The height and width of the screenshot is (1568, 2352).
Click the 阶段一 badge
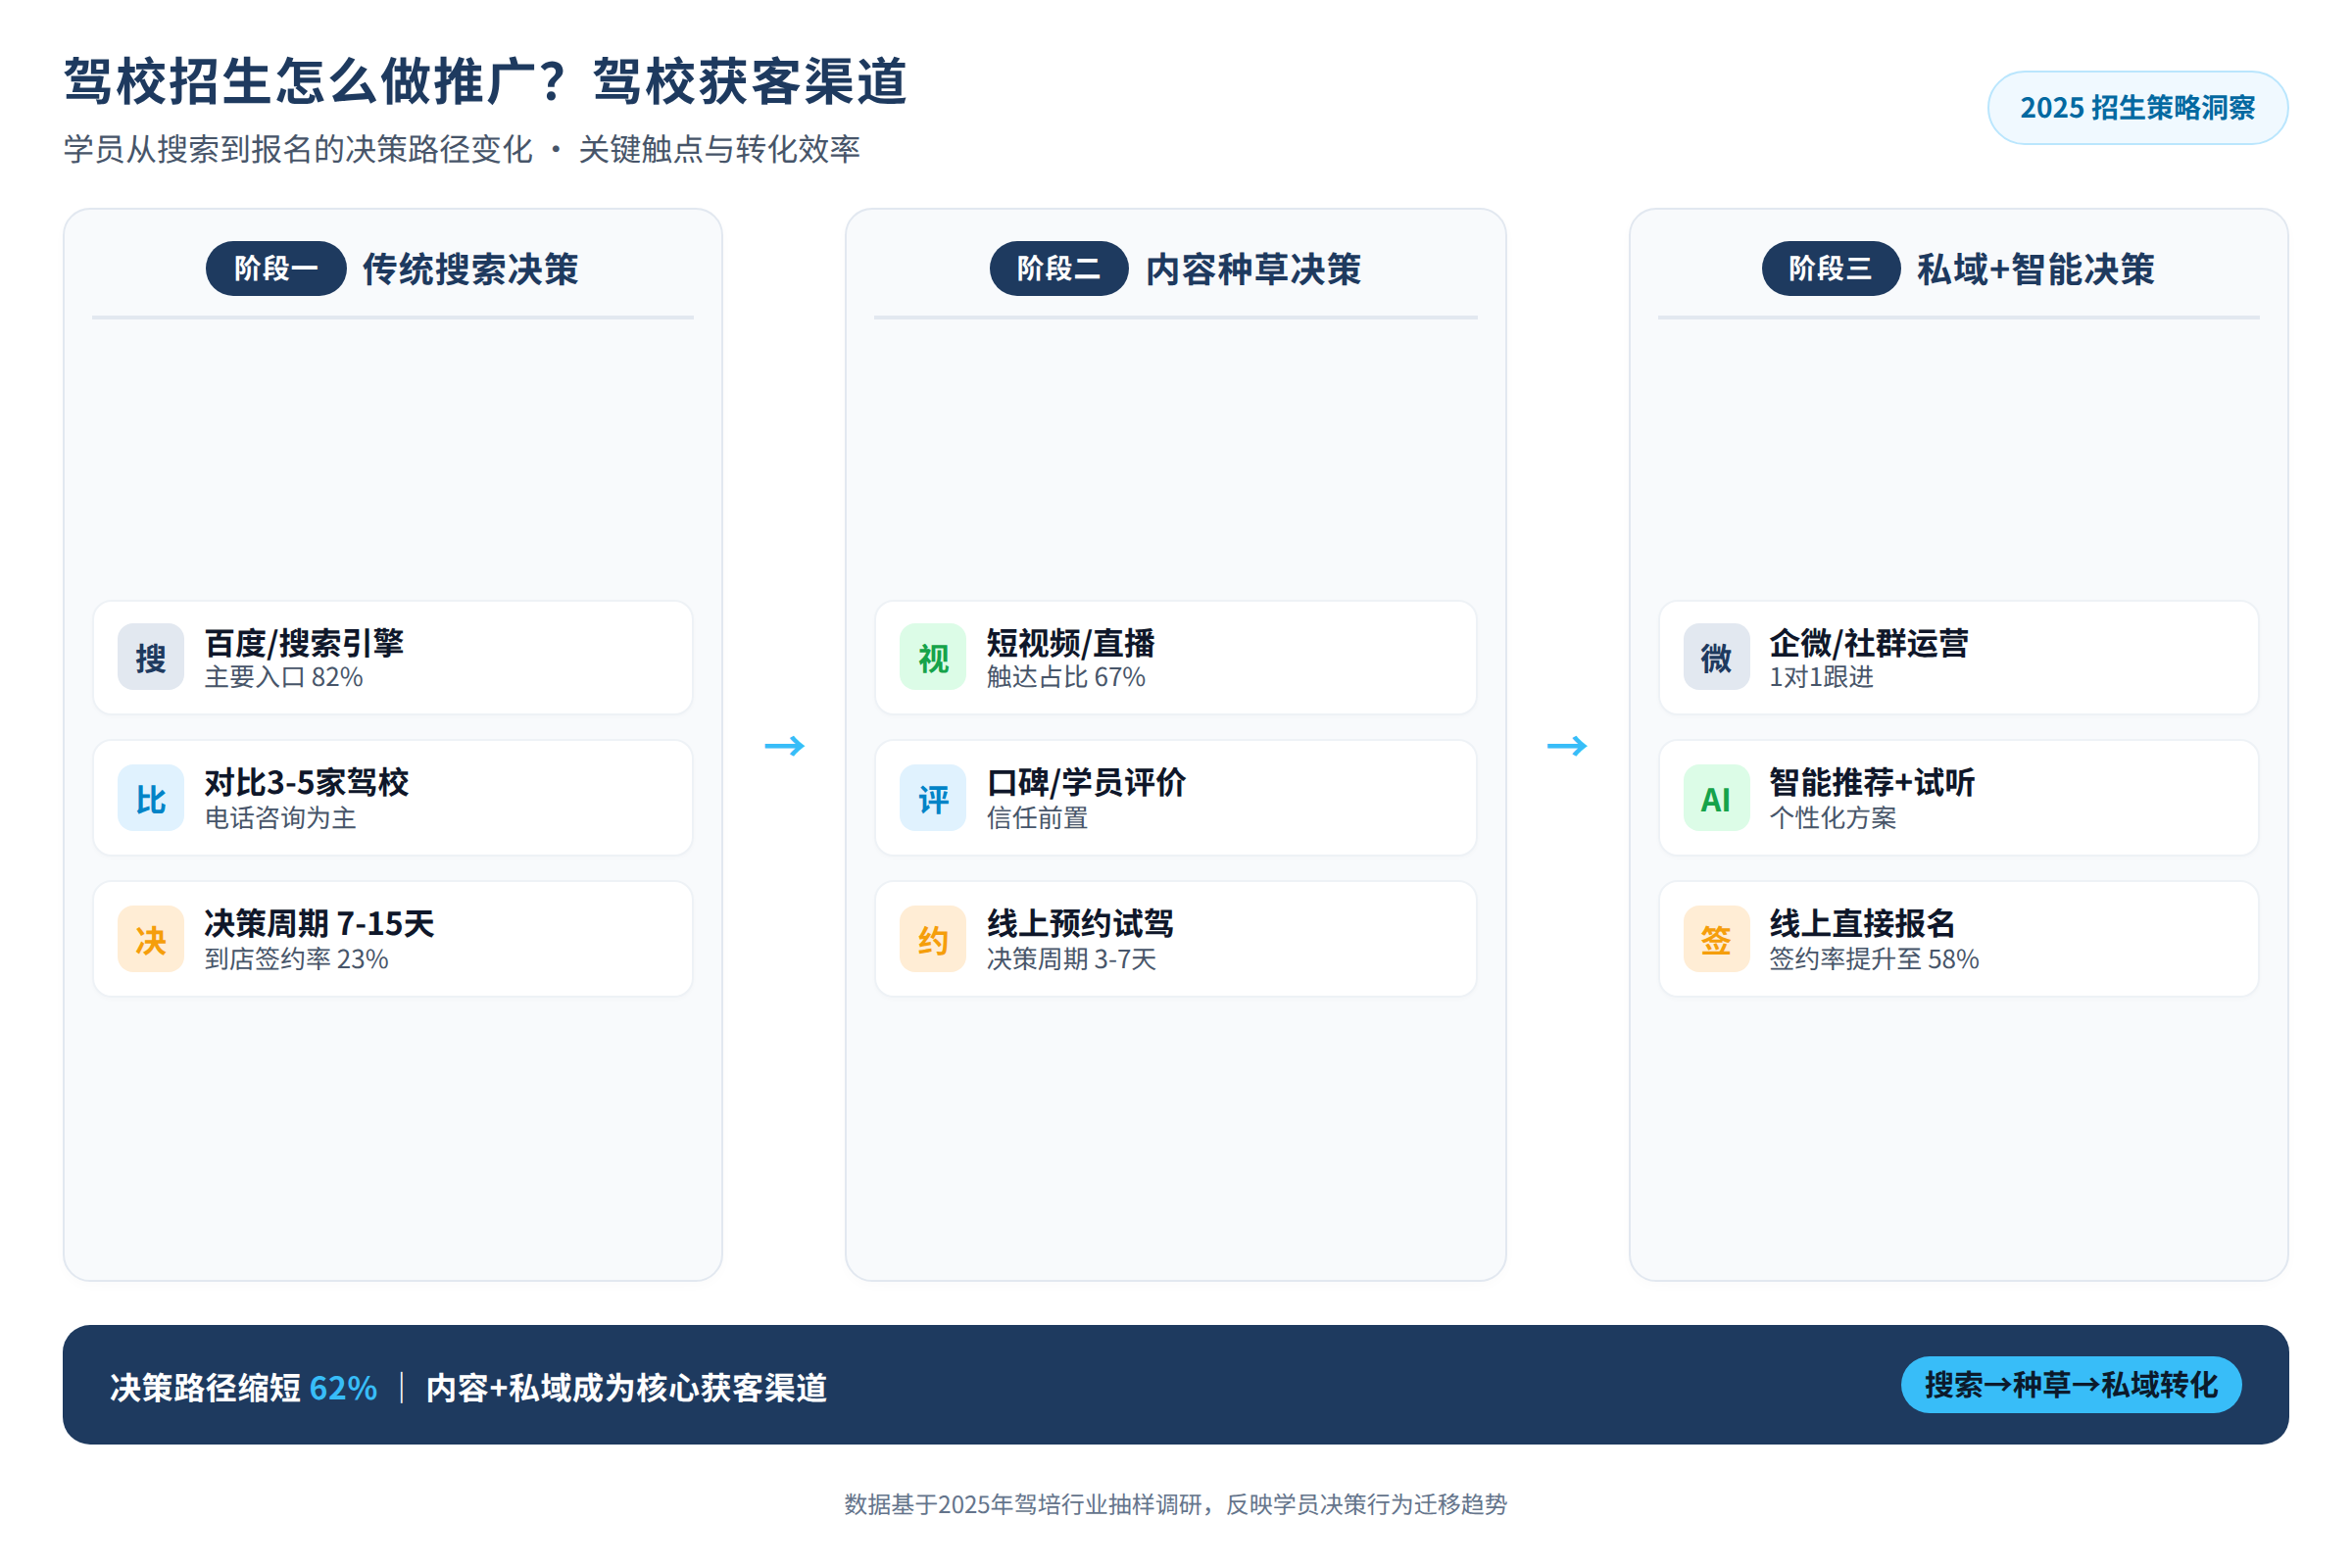pyautogui.click(x=276, y=268)
